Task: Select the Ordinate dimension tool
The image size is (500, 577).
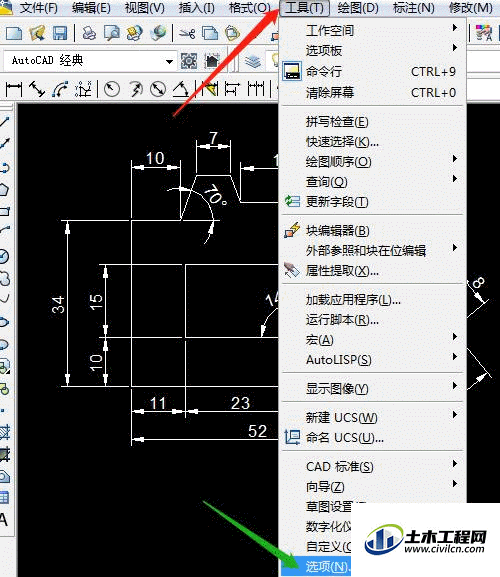Action: 83,89
